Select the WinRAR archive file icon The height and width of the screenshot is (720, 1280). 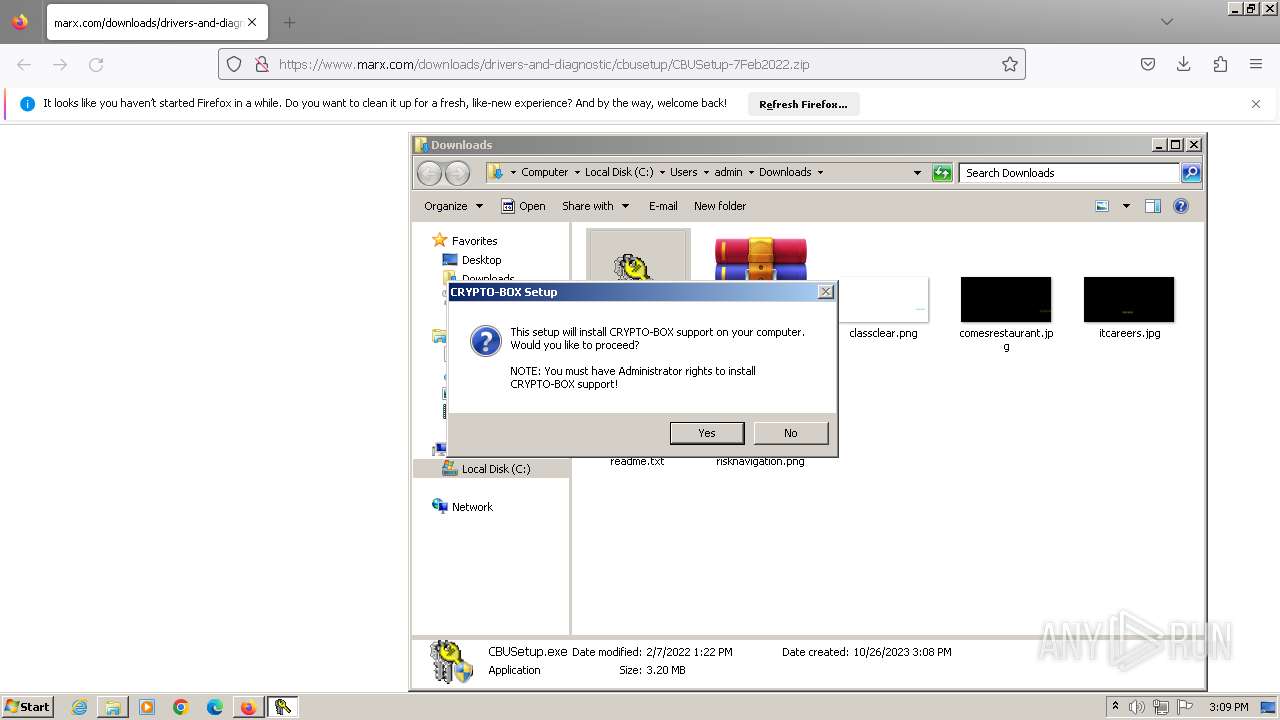[x=760, y=259]
